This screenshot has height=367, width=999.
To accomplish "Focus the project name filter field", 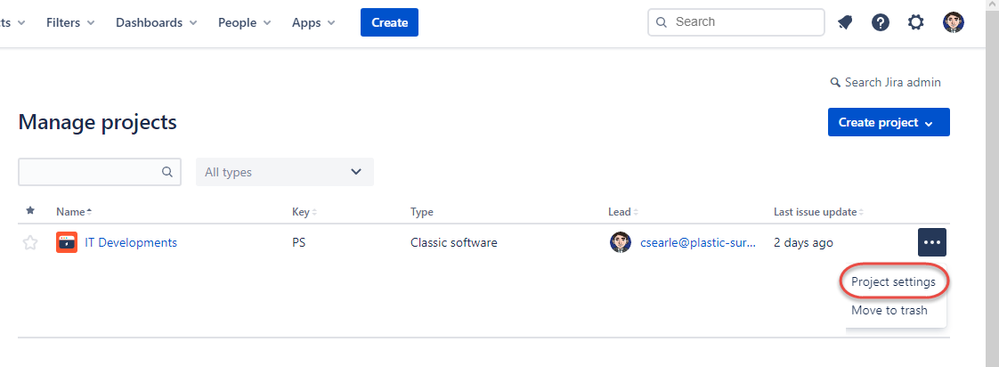I will 99,172.
